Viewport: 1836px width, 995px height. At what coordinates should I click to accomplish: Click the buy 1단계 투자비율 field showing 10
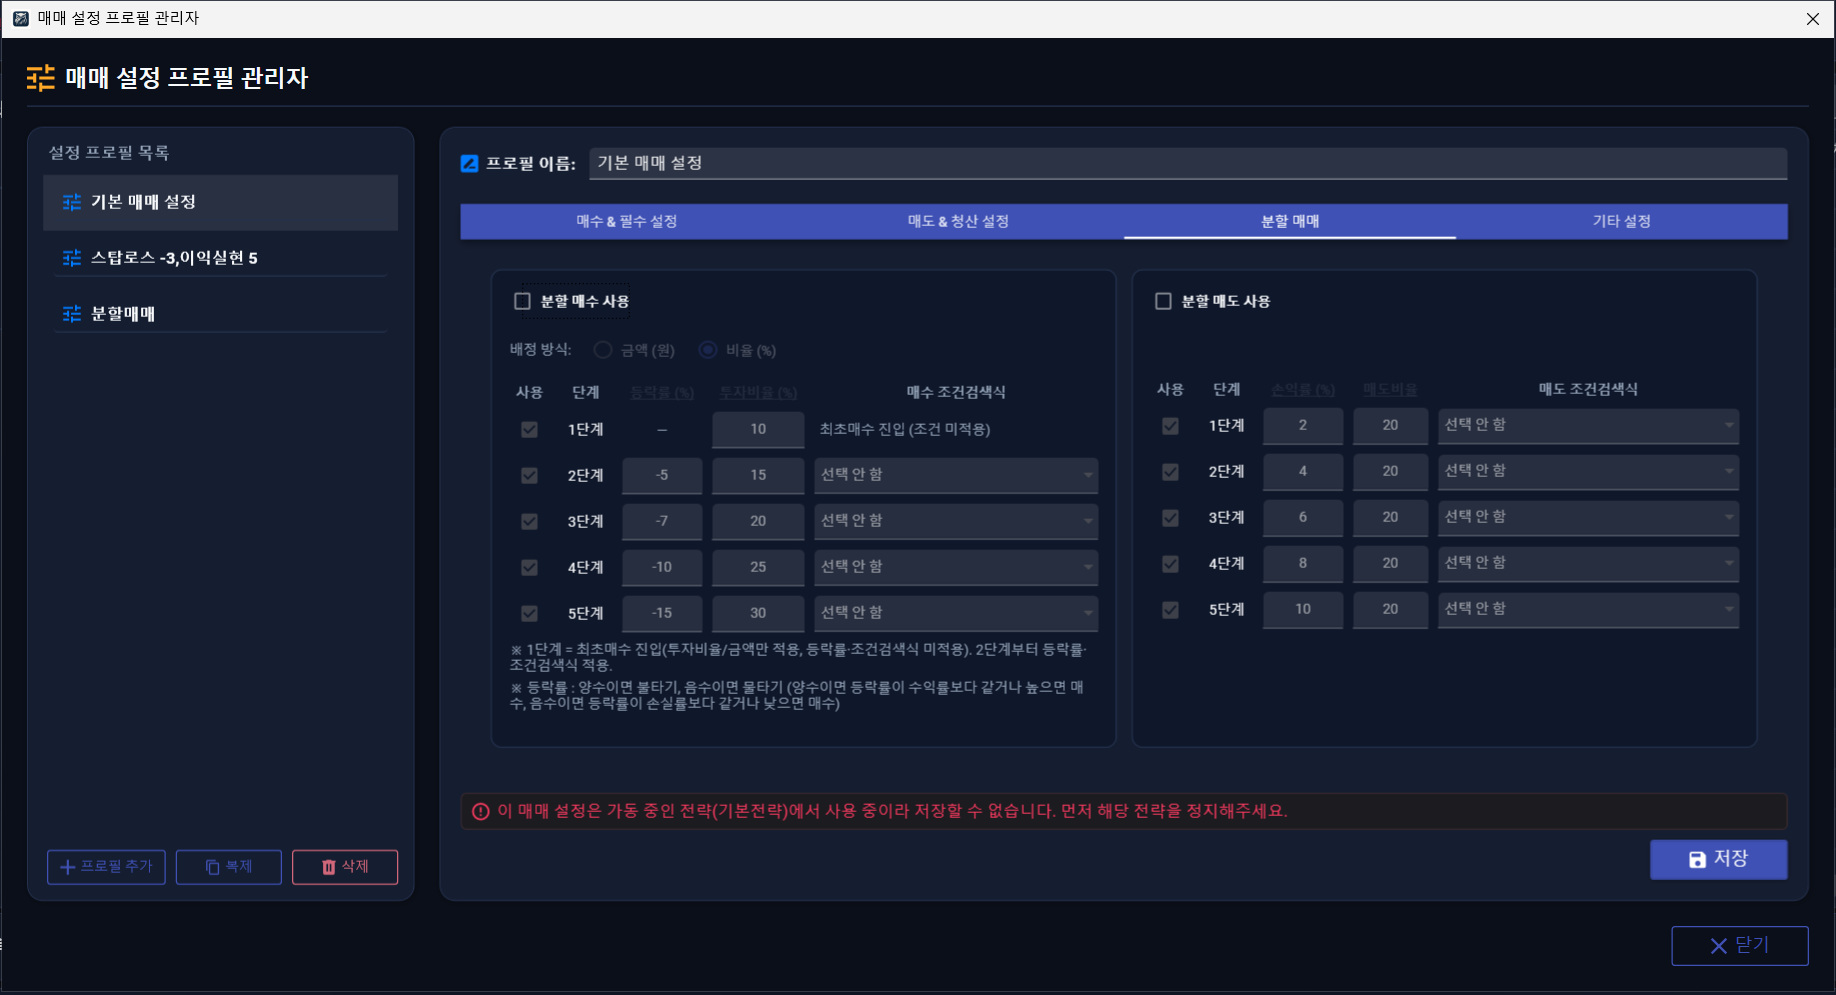pos(758,429)
